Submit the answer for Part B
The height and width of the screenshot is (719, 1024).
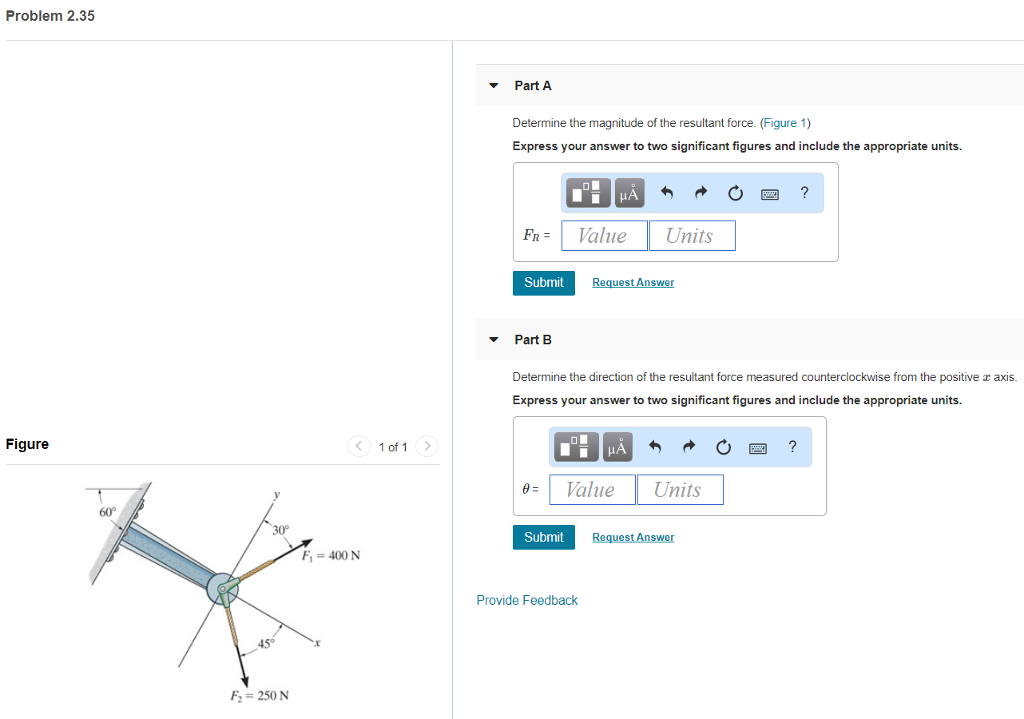(x=543, y=537)
